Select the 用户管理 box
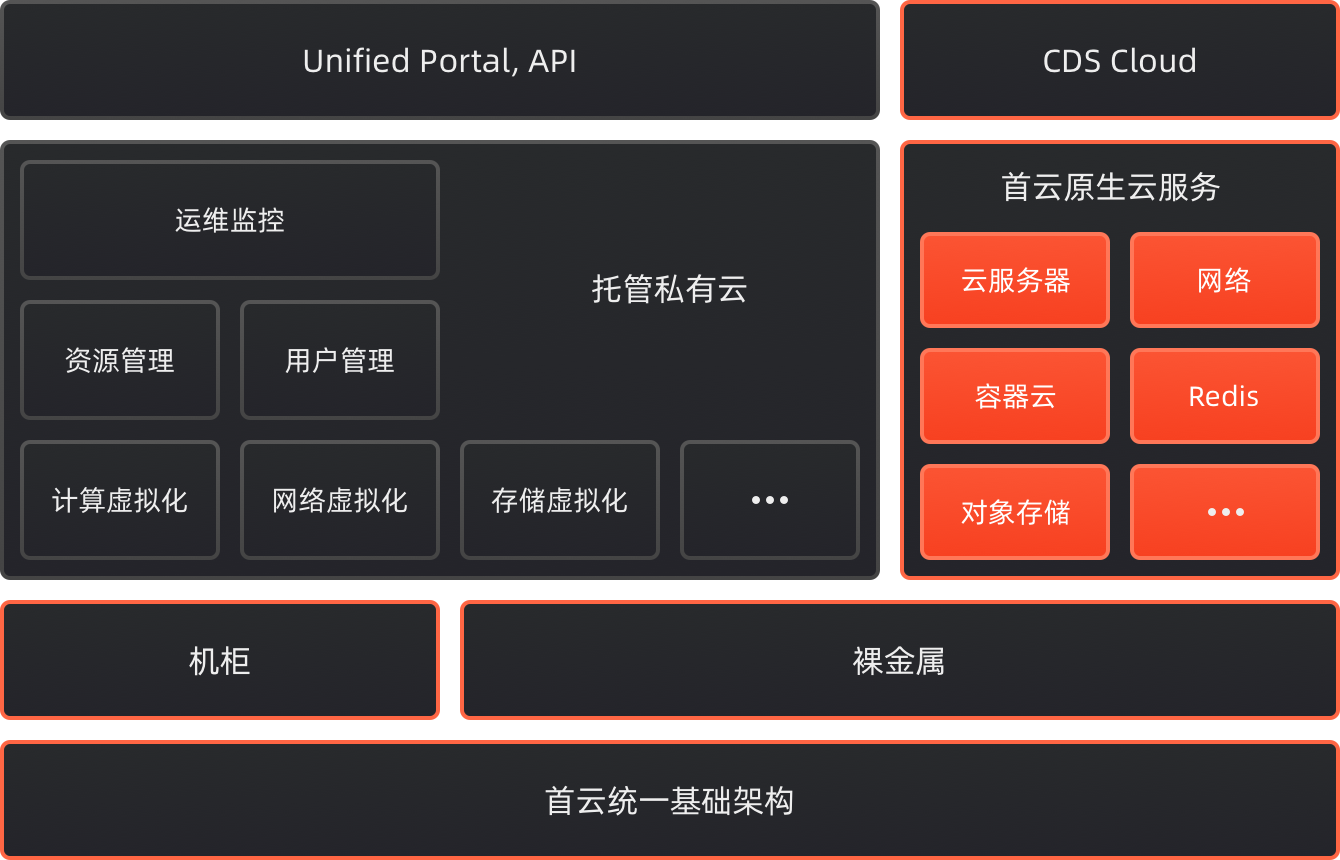Screen dimensions: 1340x860 click(x=340, y=360)
